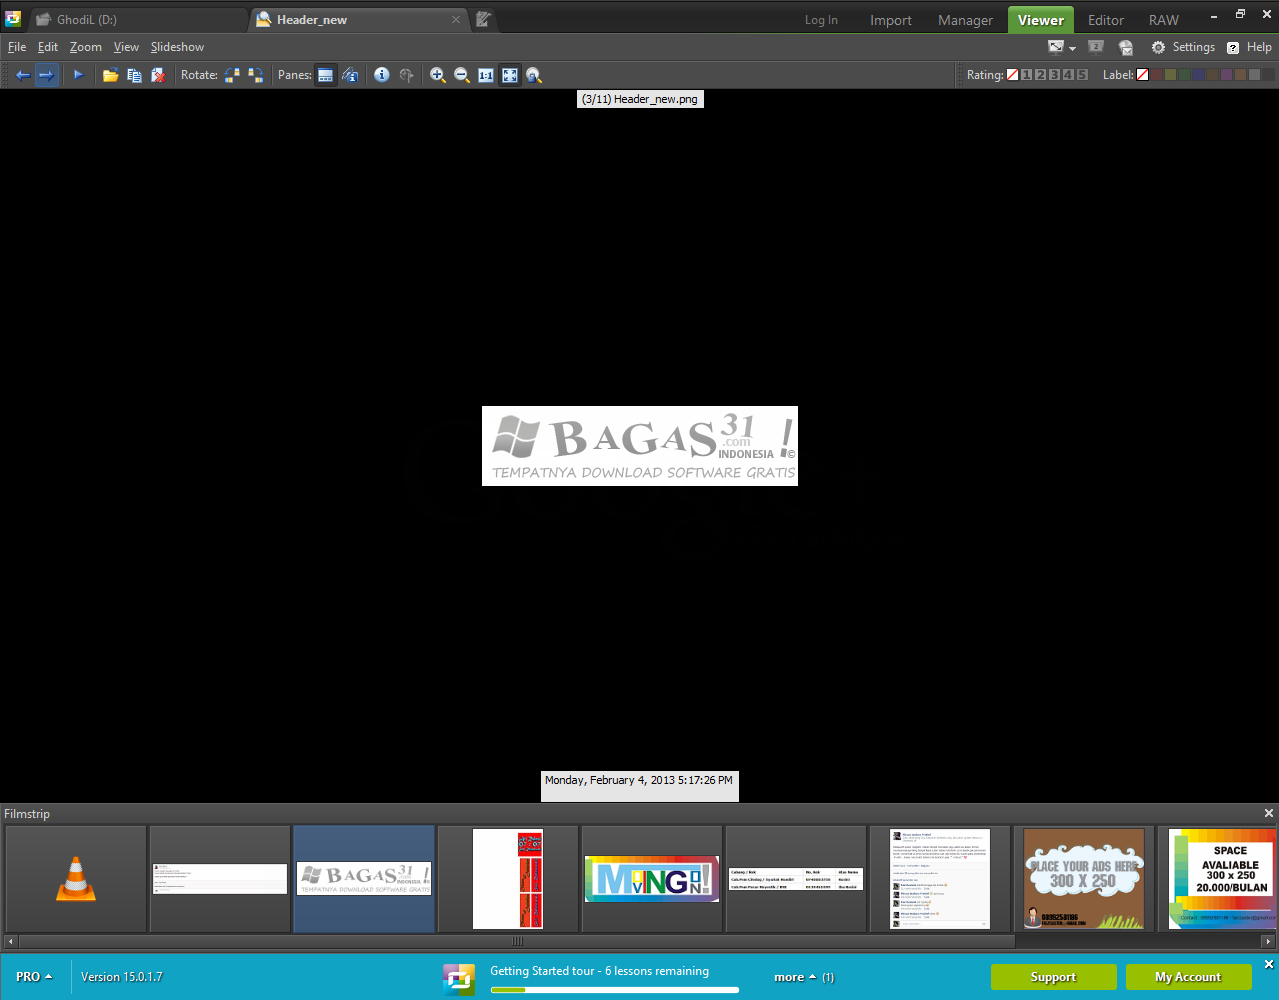The height and width of the screenshot is (1000, 1279).
Task: Select the red vertical banner thumbnail
Action: [x=508, y=879]
